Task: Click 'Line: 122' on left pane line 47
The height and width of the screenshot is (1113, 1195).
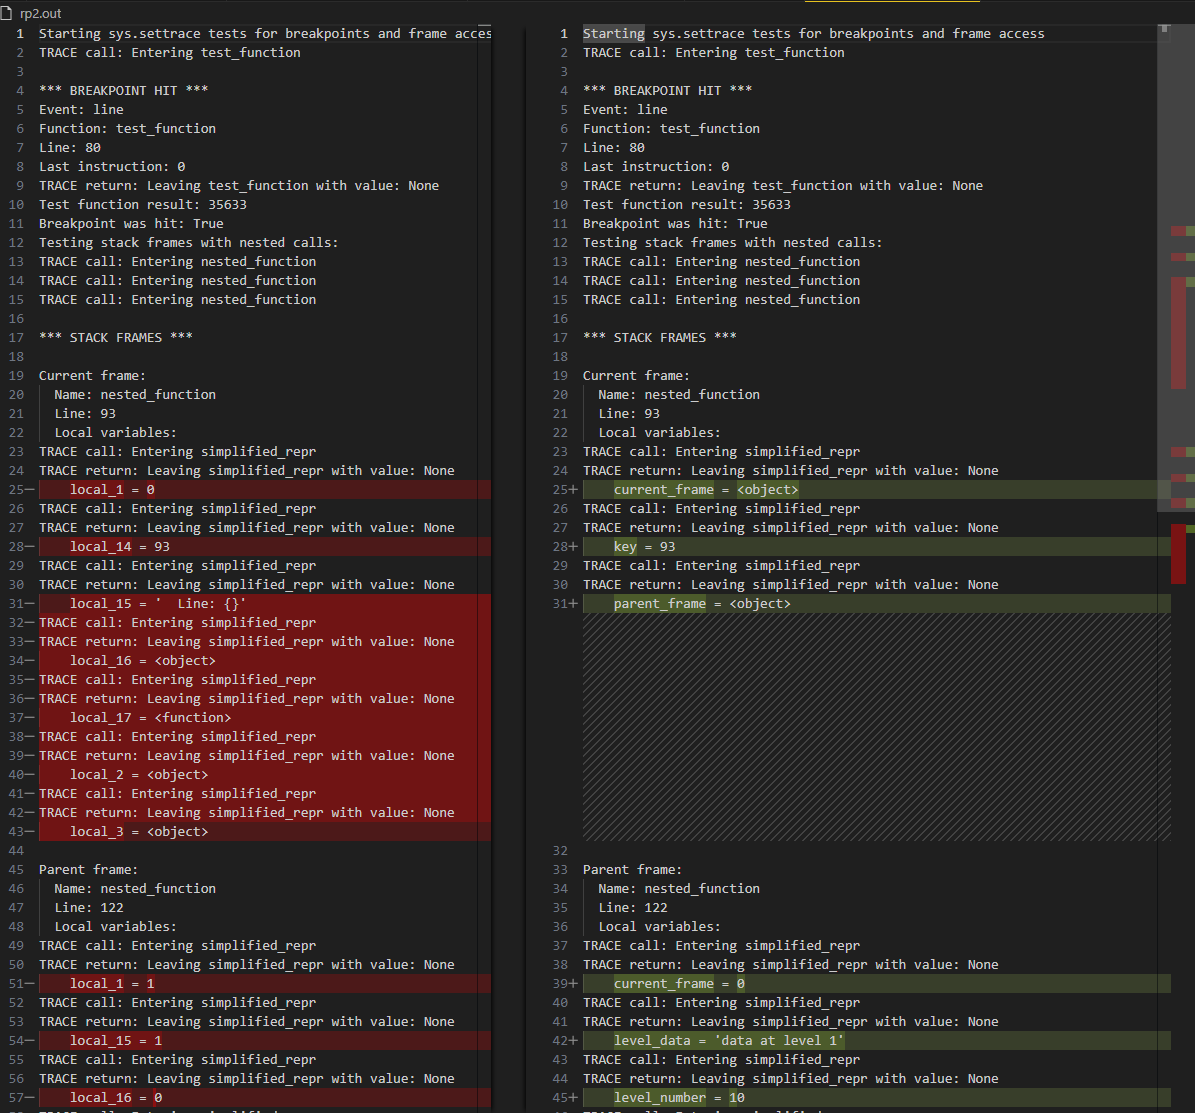Action: (88, 907)
